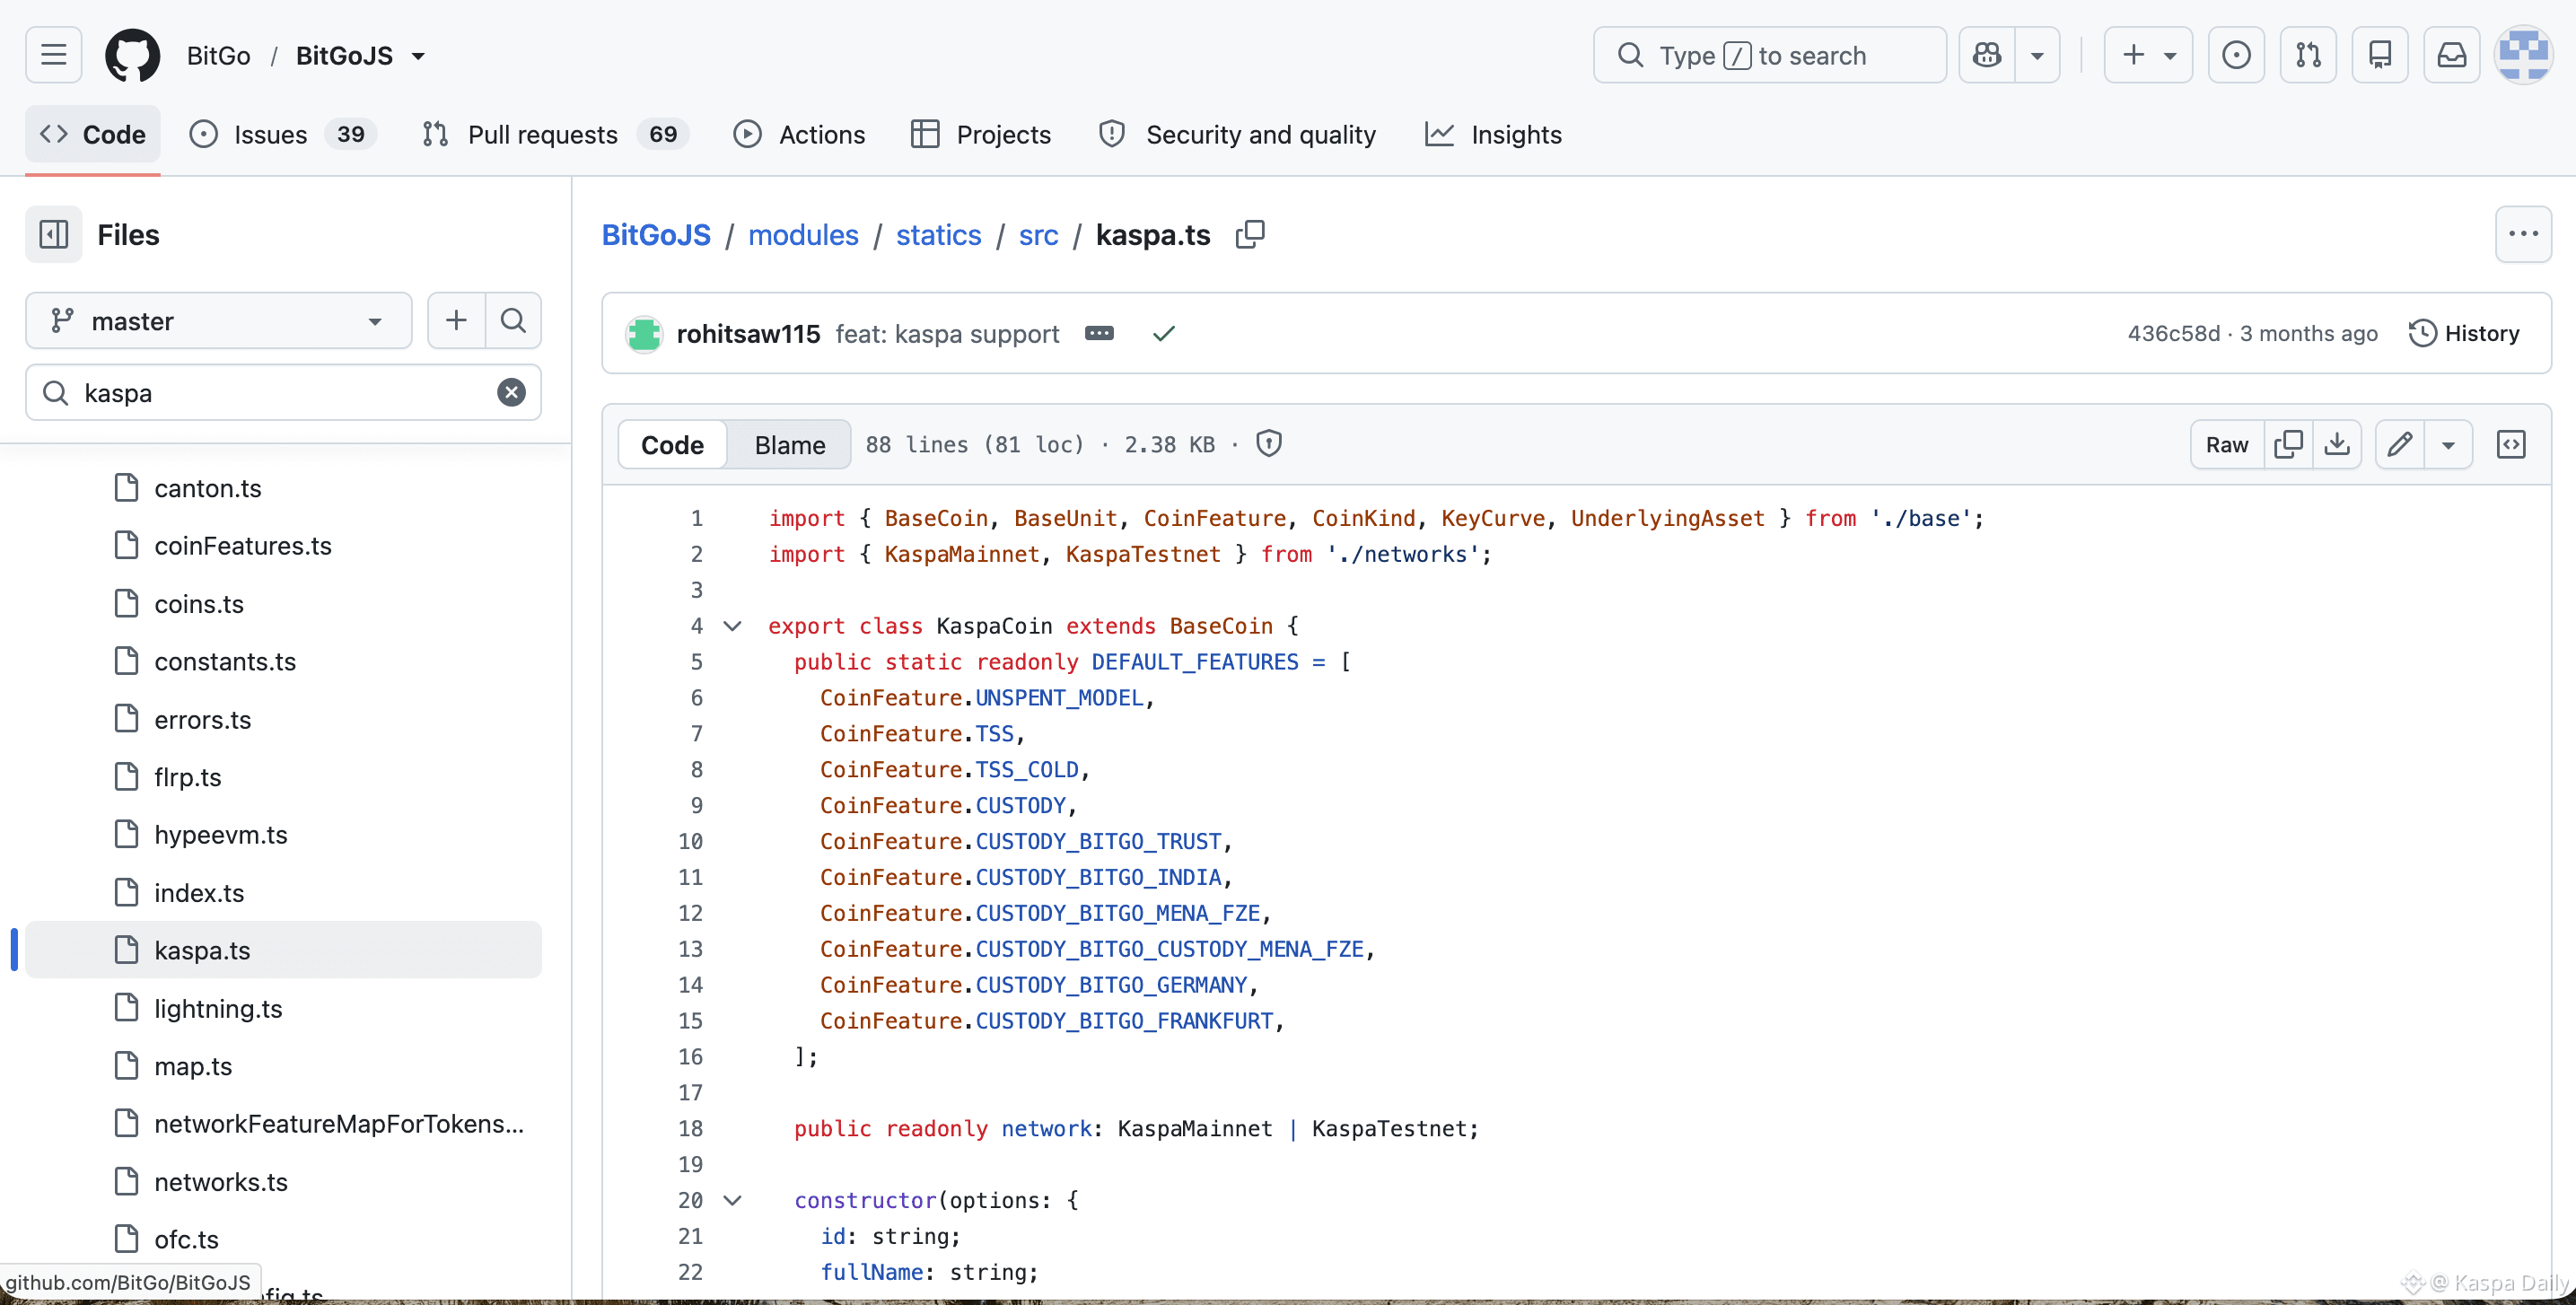This screenshot has width=2576, height=1305.
Task: View the Raw file
Action: coord(2227,445)
